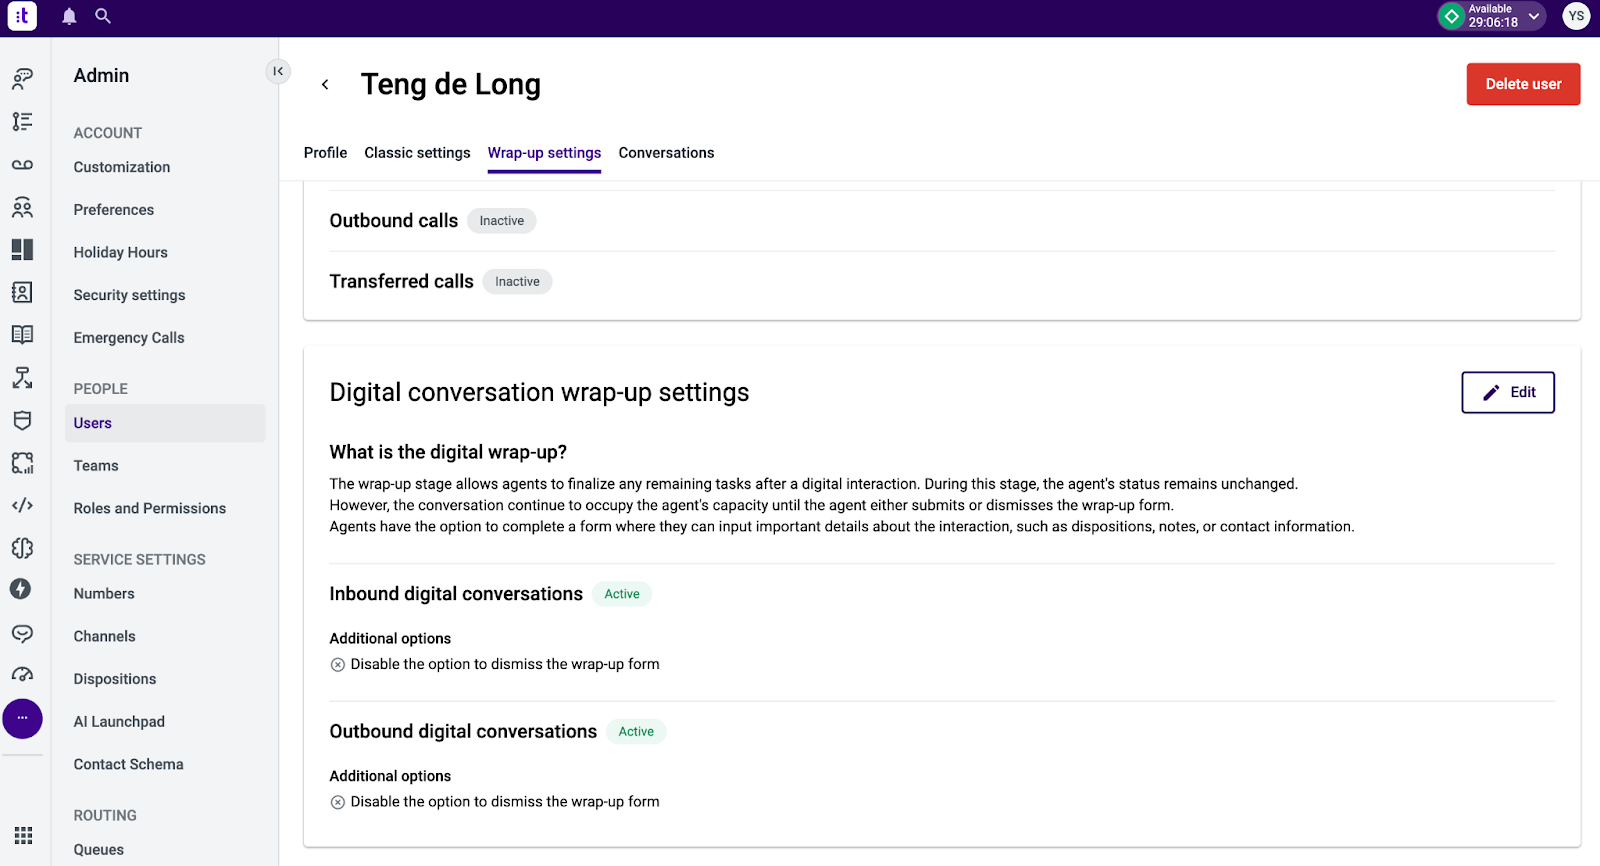Edit digital conversation wrap-up settings

[x=1507, y=392]
